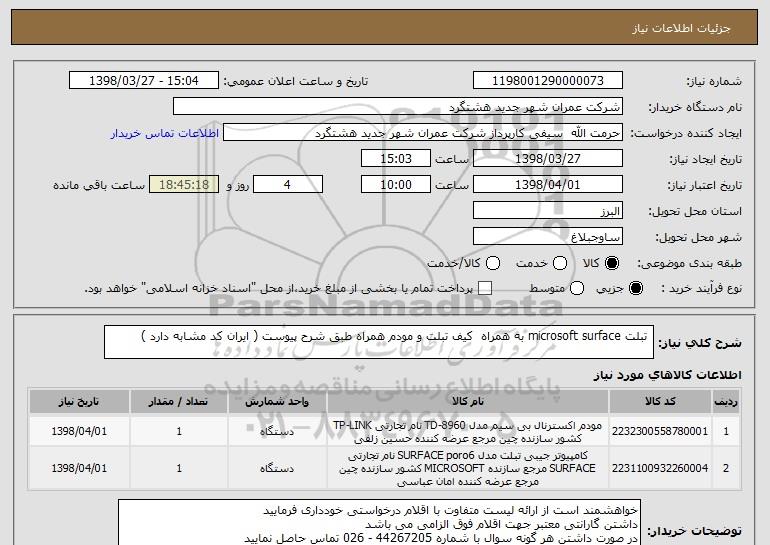Select the خدمت radio button
The width and height of the screenshot is (770, 545).
(560, 263)
